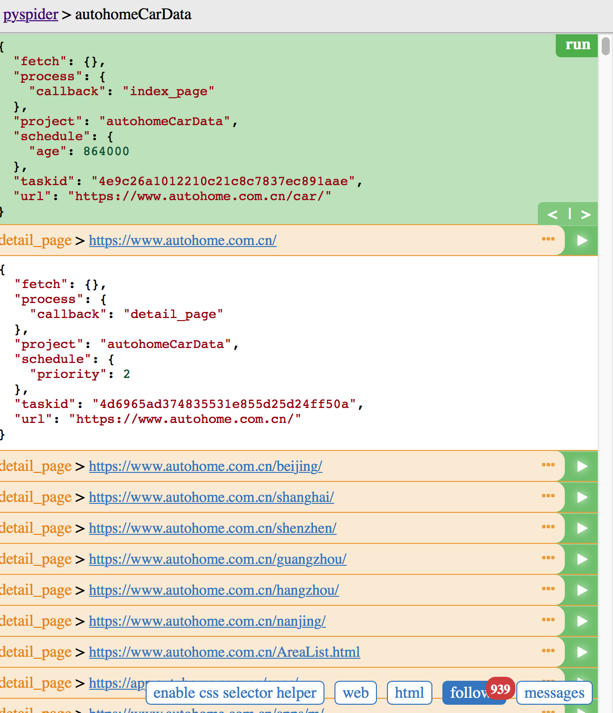Play the hangzhou detail_page task
Image resolution: width=613 pixels, height=713 pixels.
click(x=582, y=590)
